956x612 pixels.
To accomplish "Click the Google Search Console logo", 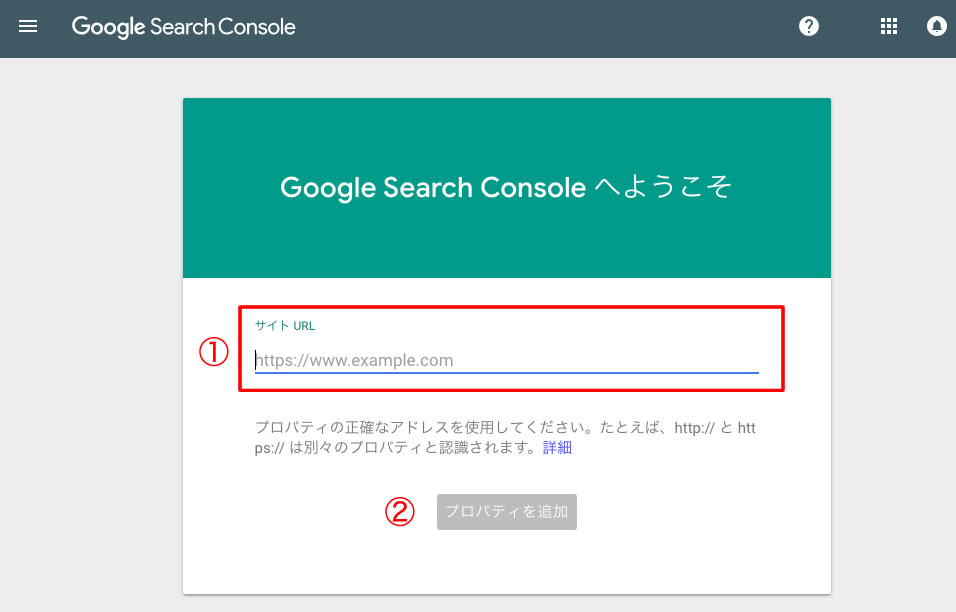I will (183, 27).
